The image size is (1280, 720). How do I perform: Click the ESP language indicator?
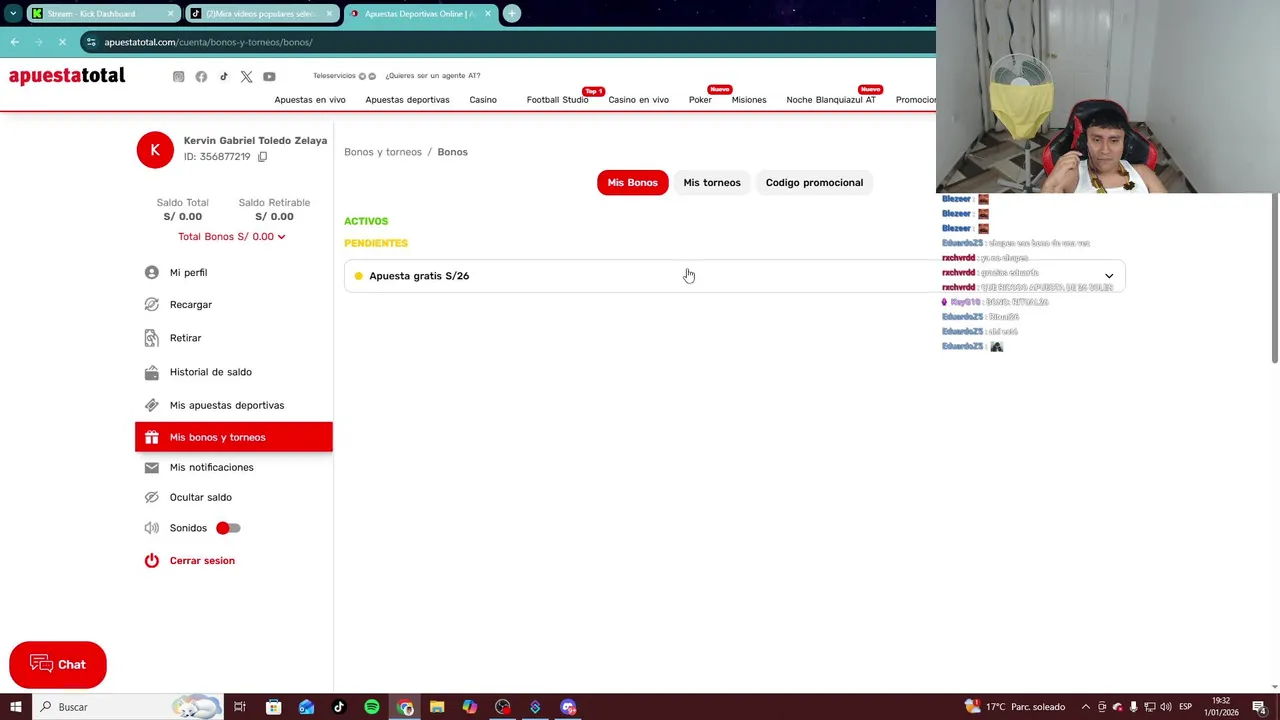click(x=1186, y=707)
